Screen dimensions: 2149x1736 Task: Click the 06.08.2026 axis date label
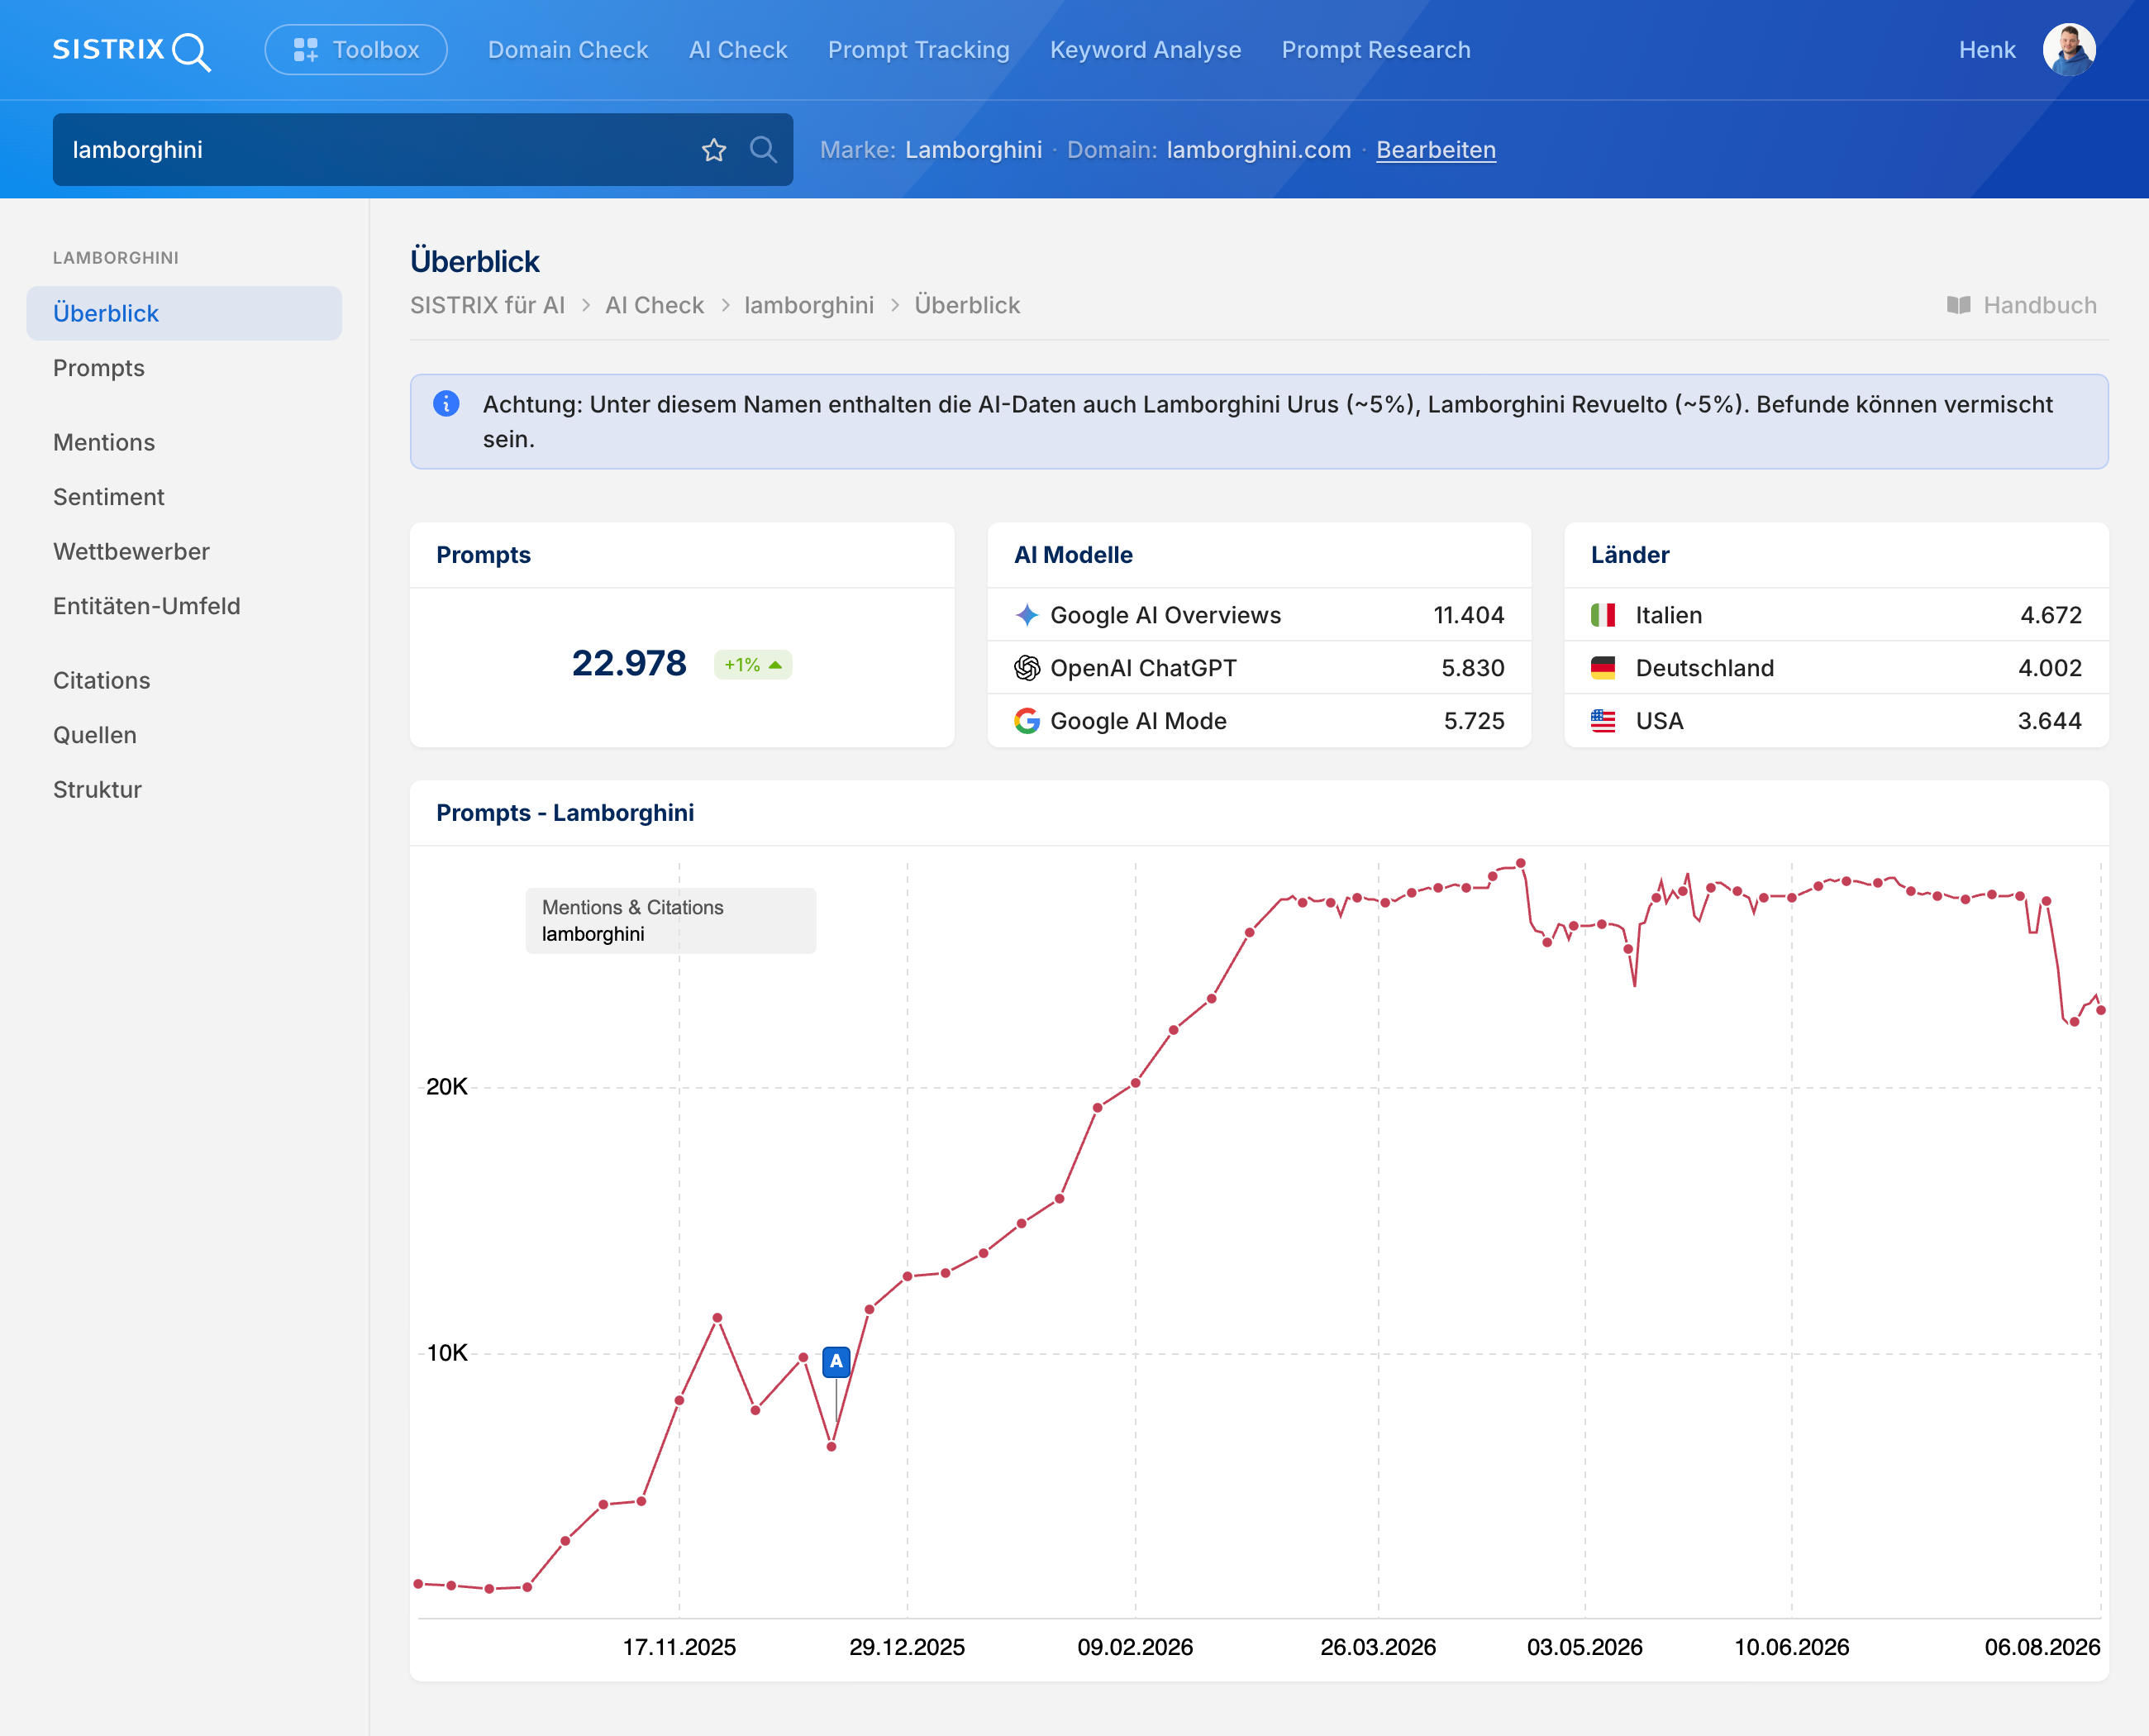click(x=2042, y=1647)
